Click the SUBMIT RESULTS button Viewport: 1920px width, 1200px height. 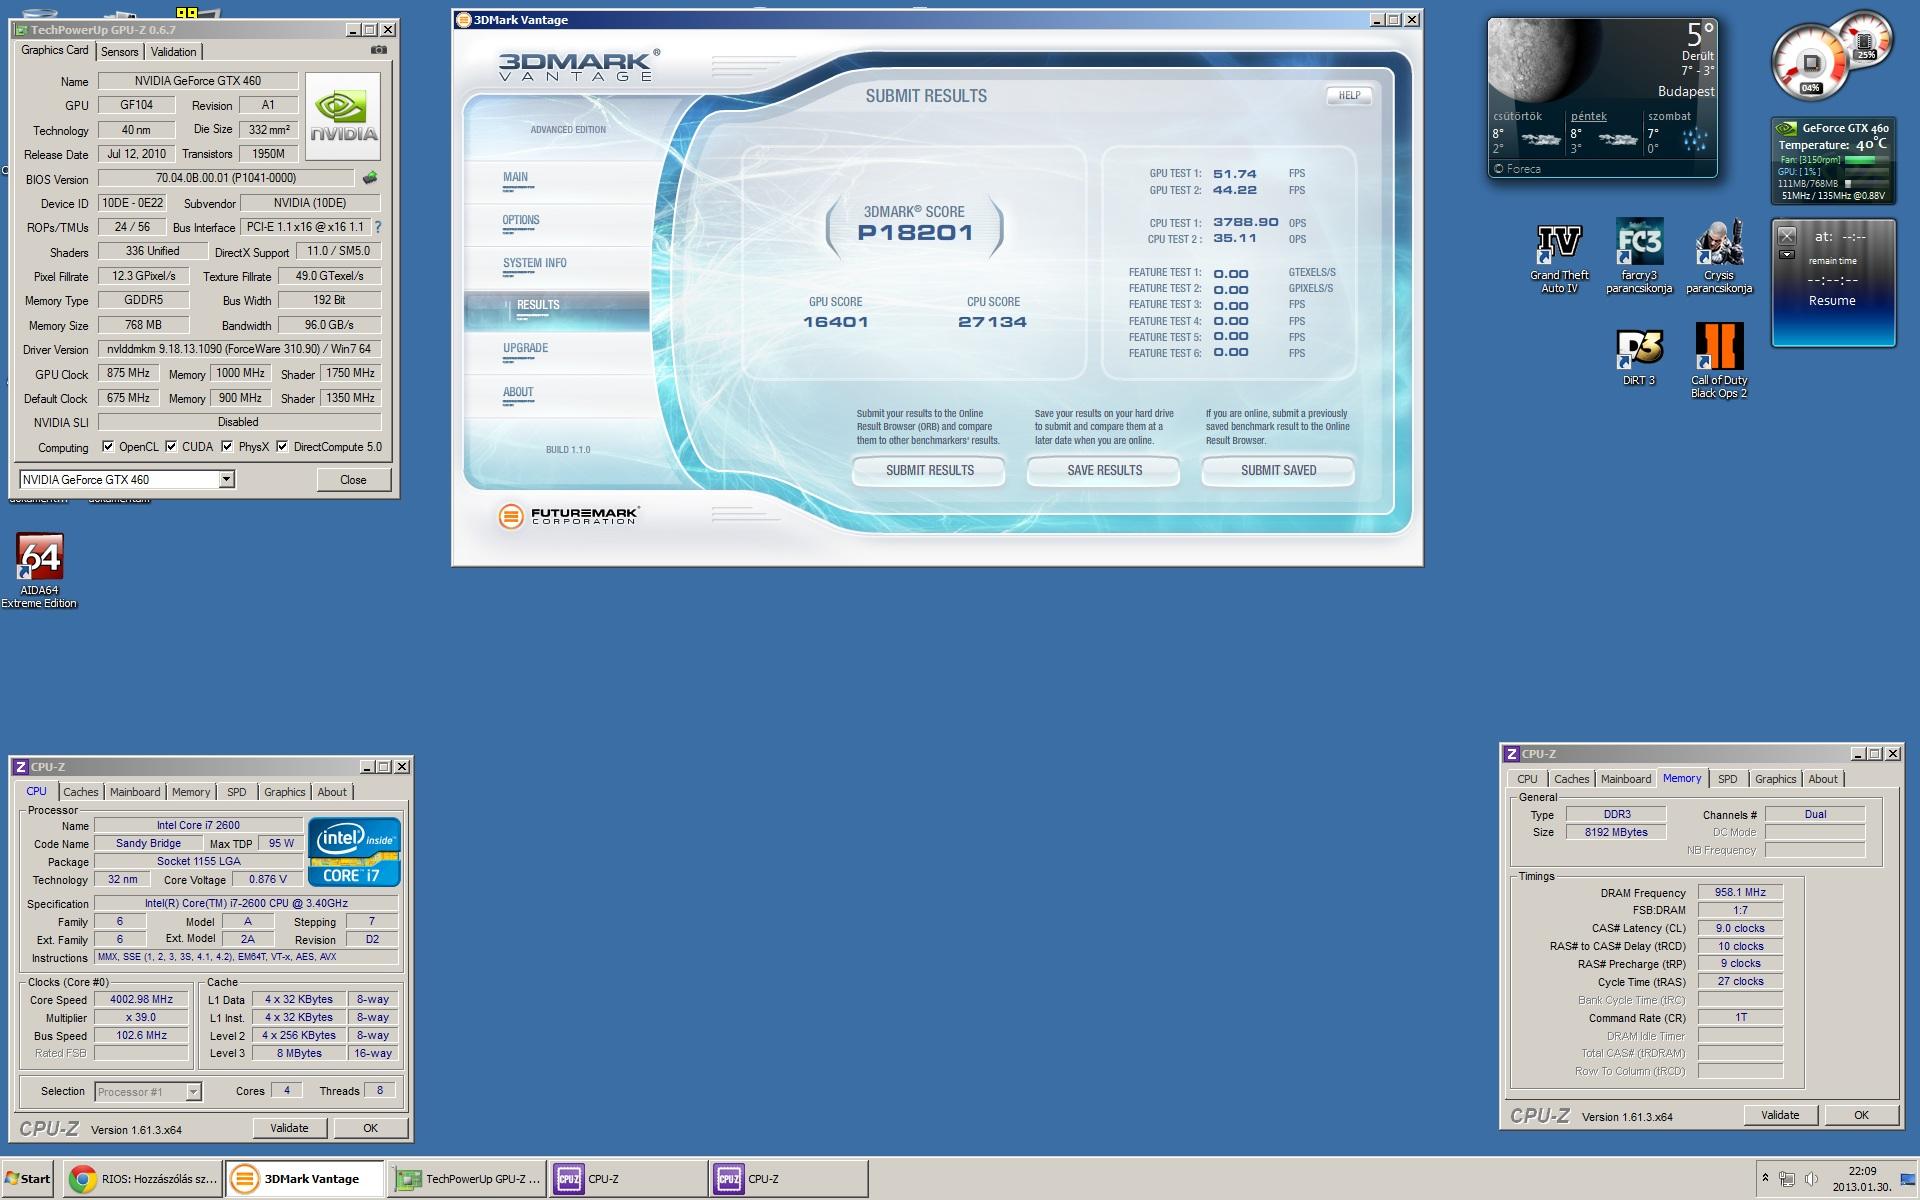click(929, 470)
